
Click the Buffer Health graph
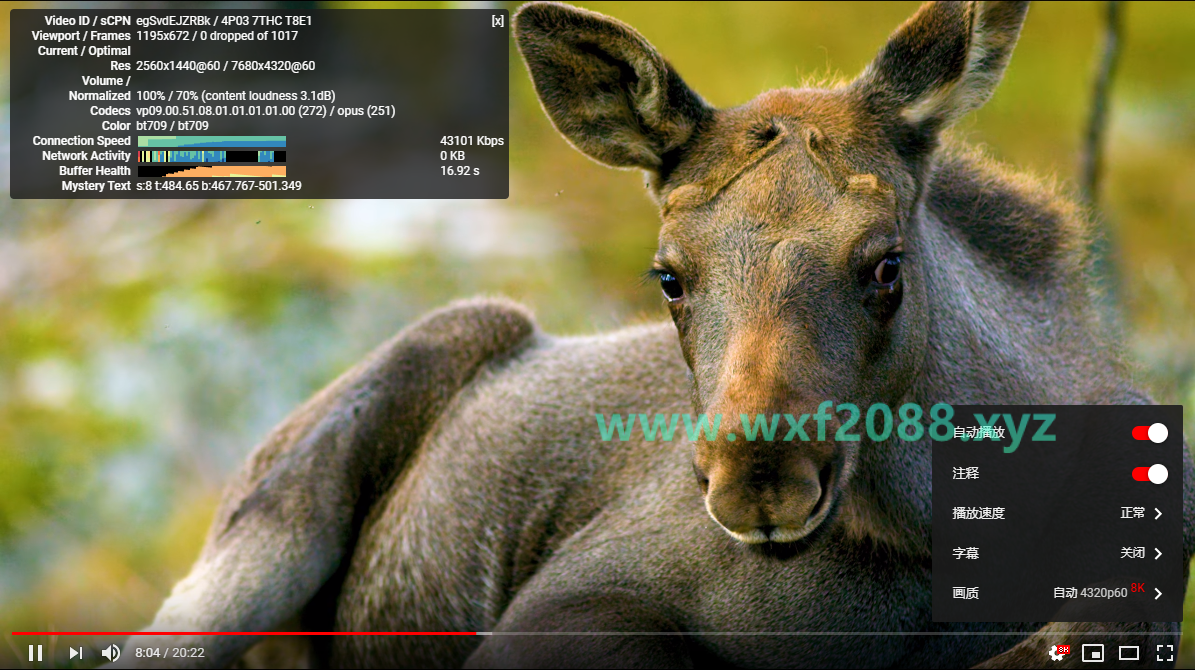point(212,171)
